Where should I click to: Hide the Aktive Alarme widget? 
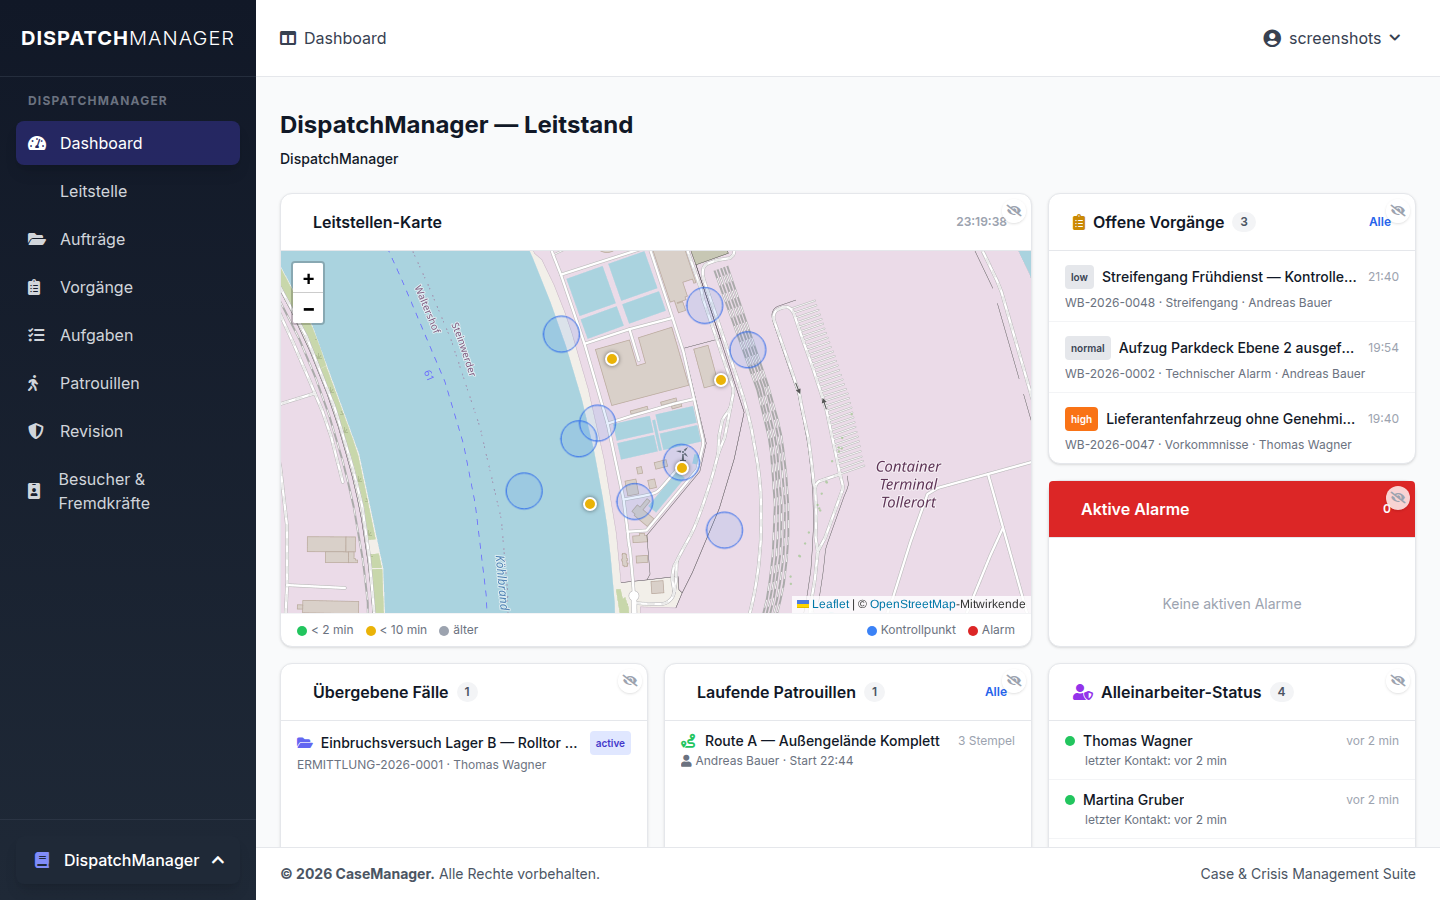pyautogui.click(x=1398, y=497)
